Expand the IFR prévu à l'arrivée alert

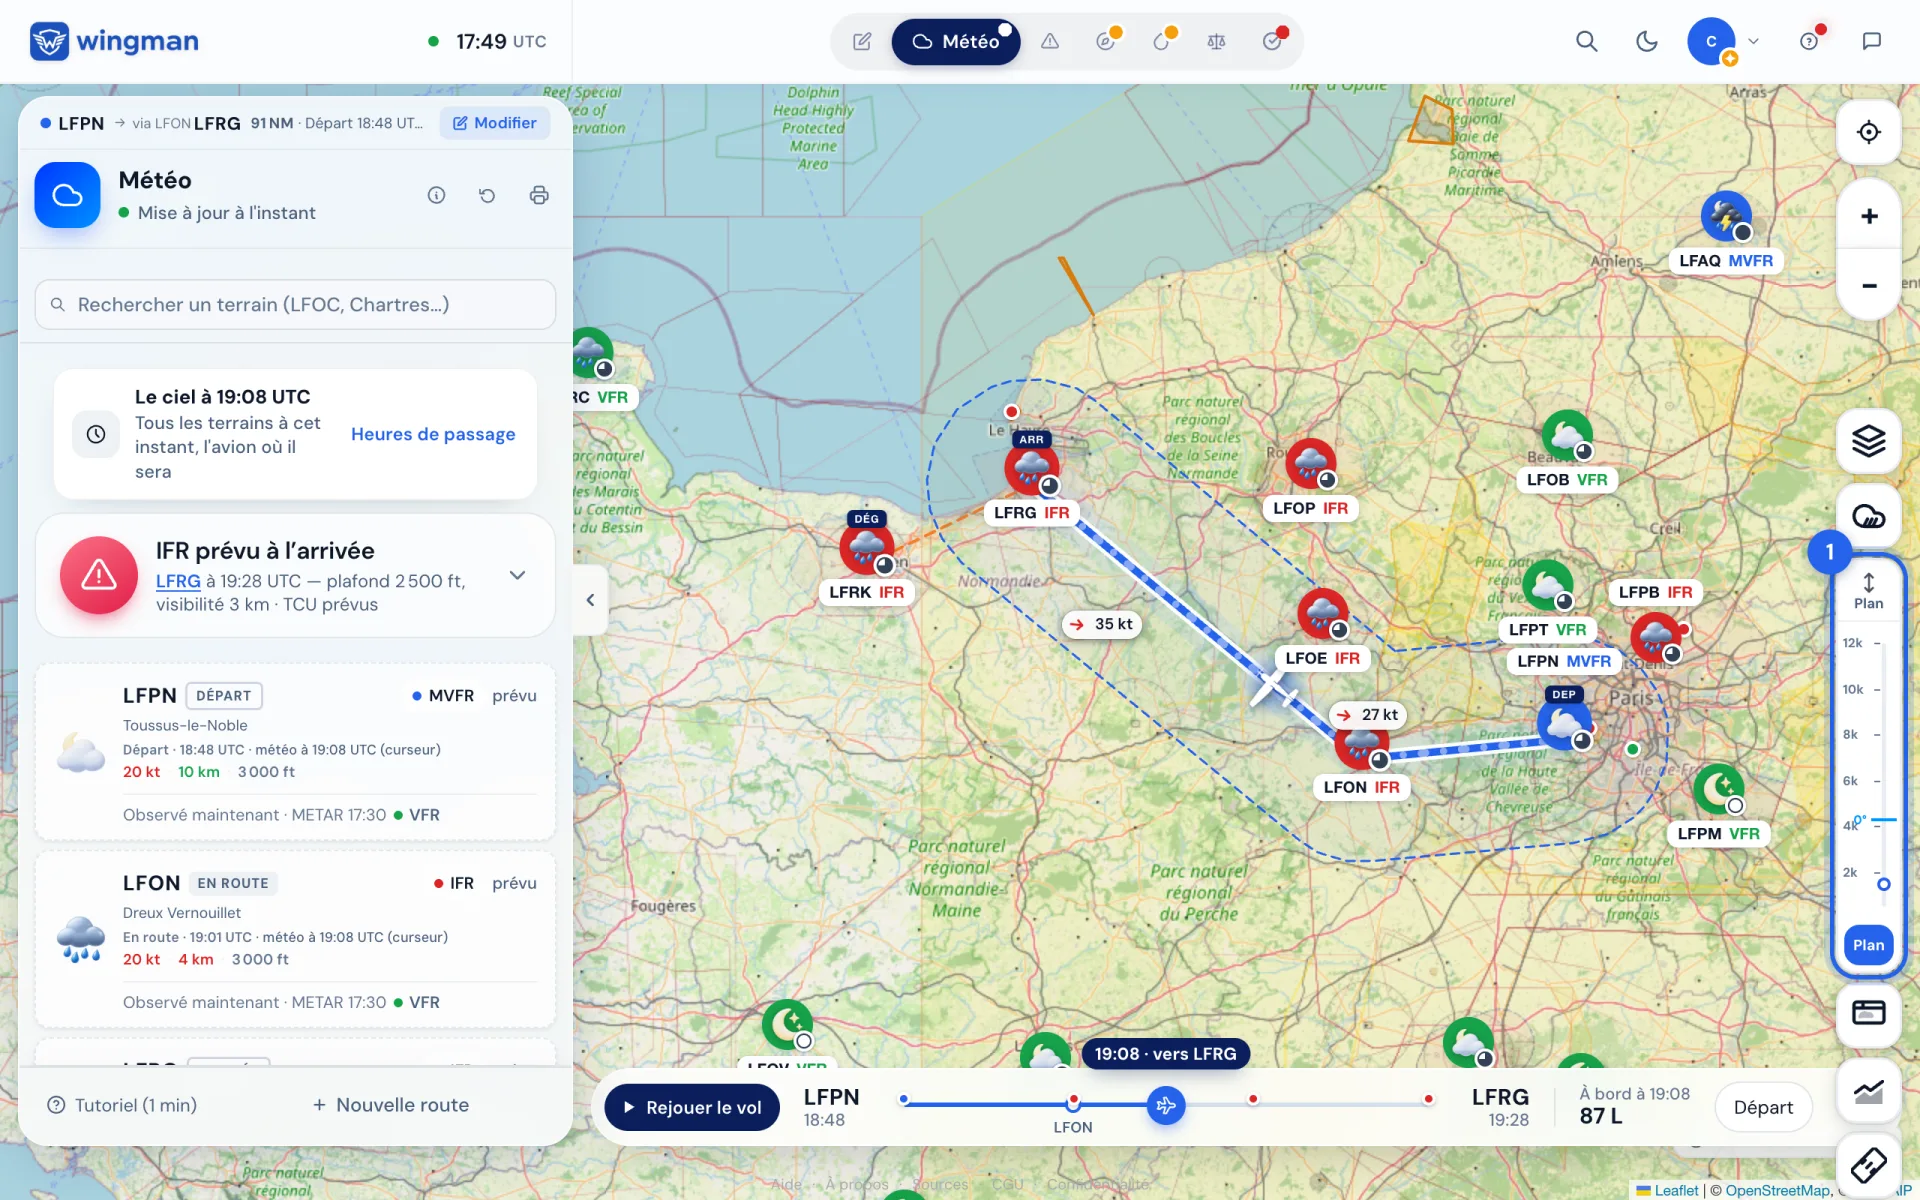point(517,575)
